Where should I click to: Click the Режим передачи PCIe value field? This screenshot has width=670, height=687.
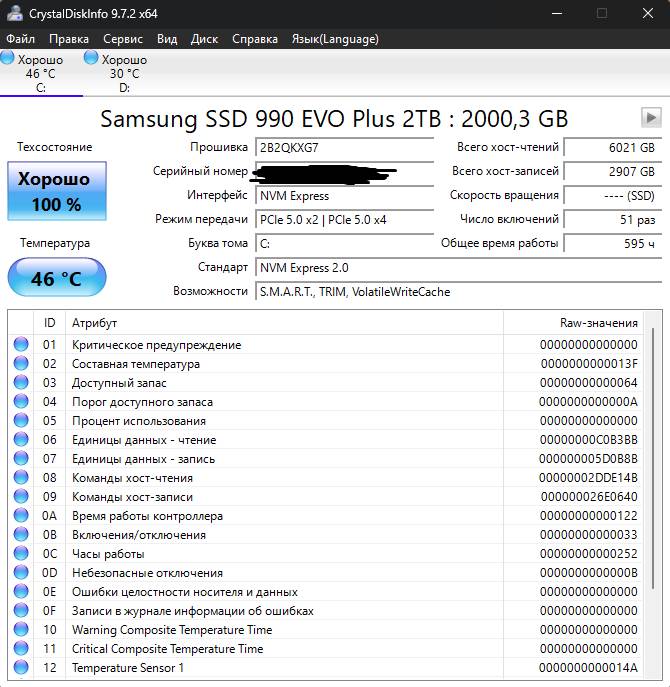[344, 219]
